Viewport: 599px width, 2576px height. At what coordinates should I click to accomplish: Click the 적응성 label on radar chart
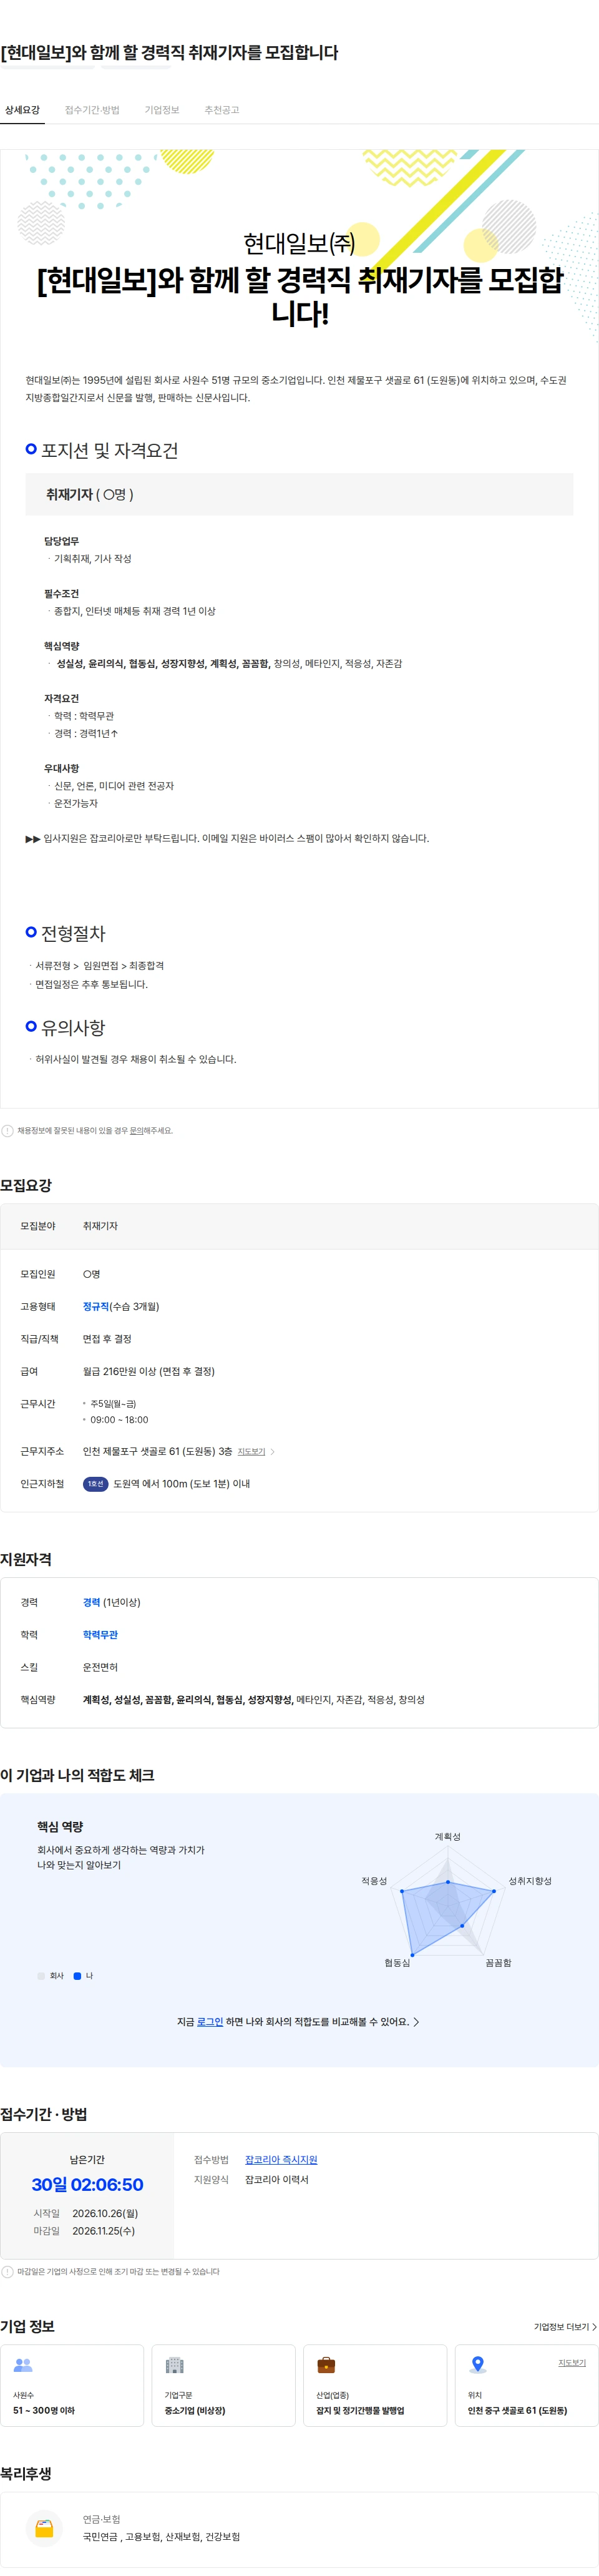point(374,1881)
